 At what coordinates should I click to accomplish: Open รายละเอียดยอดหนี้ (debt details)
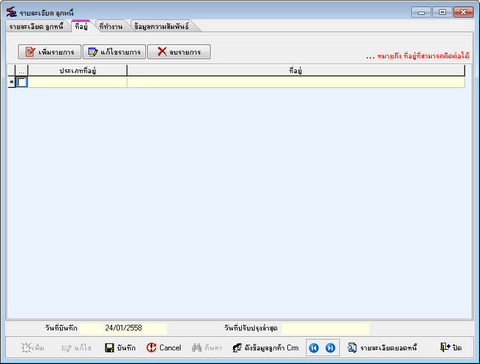[x=382, y=348]
